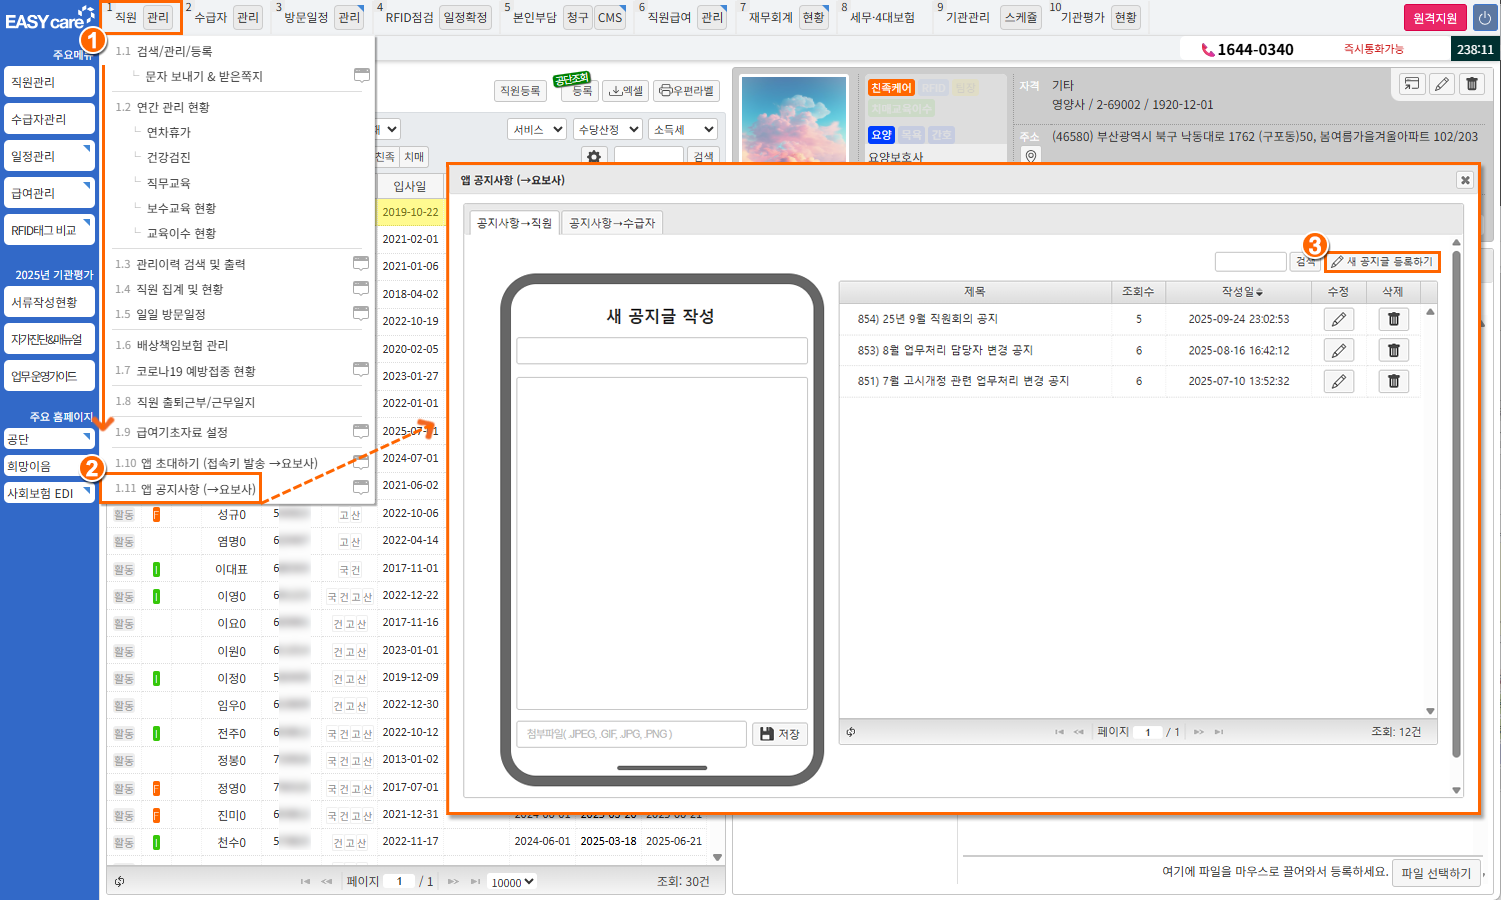Click the 새 공지글 등록하기 button

(1382, 262)
